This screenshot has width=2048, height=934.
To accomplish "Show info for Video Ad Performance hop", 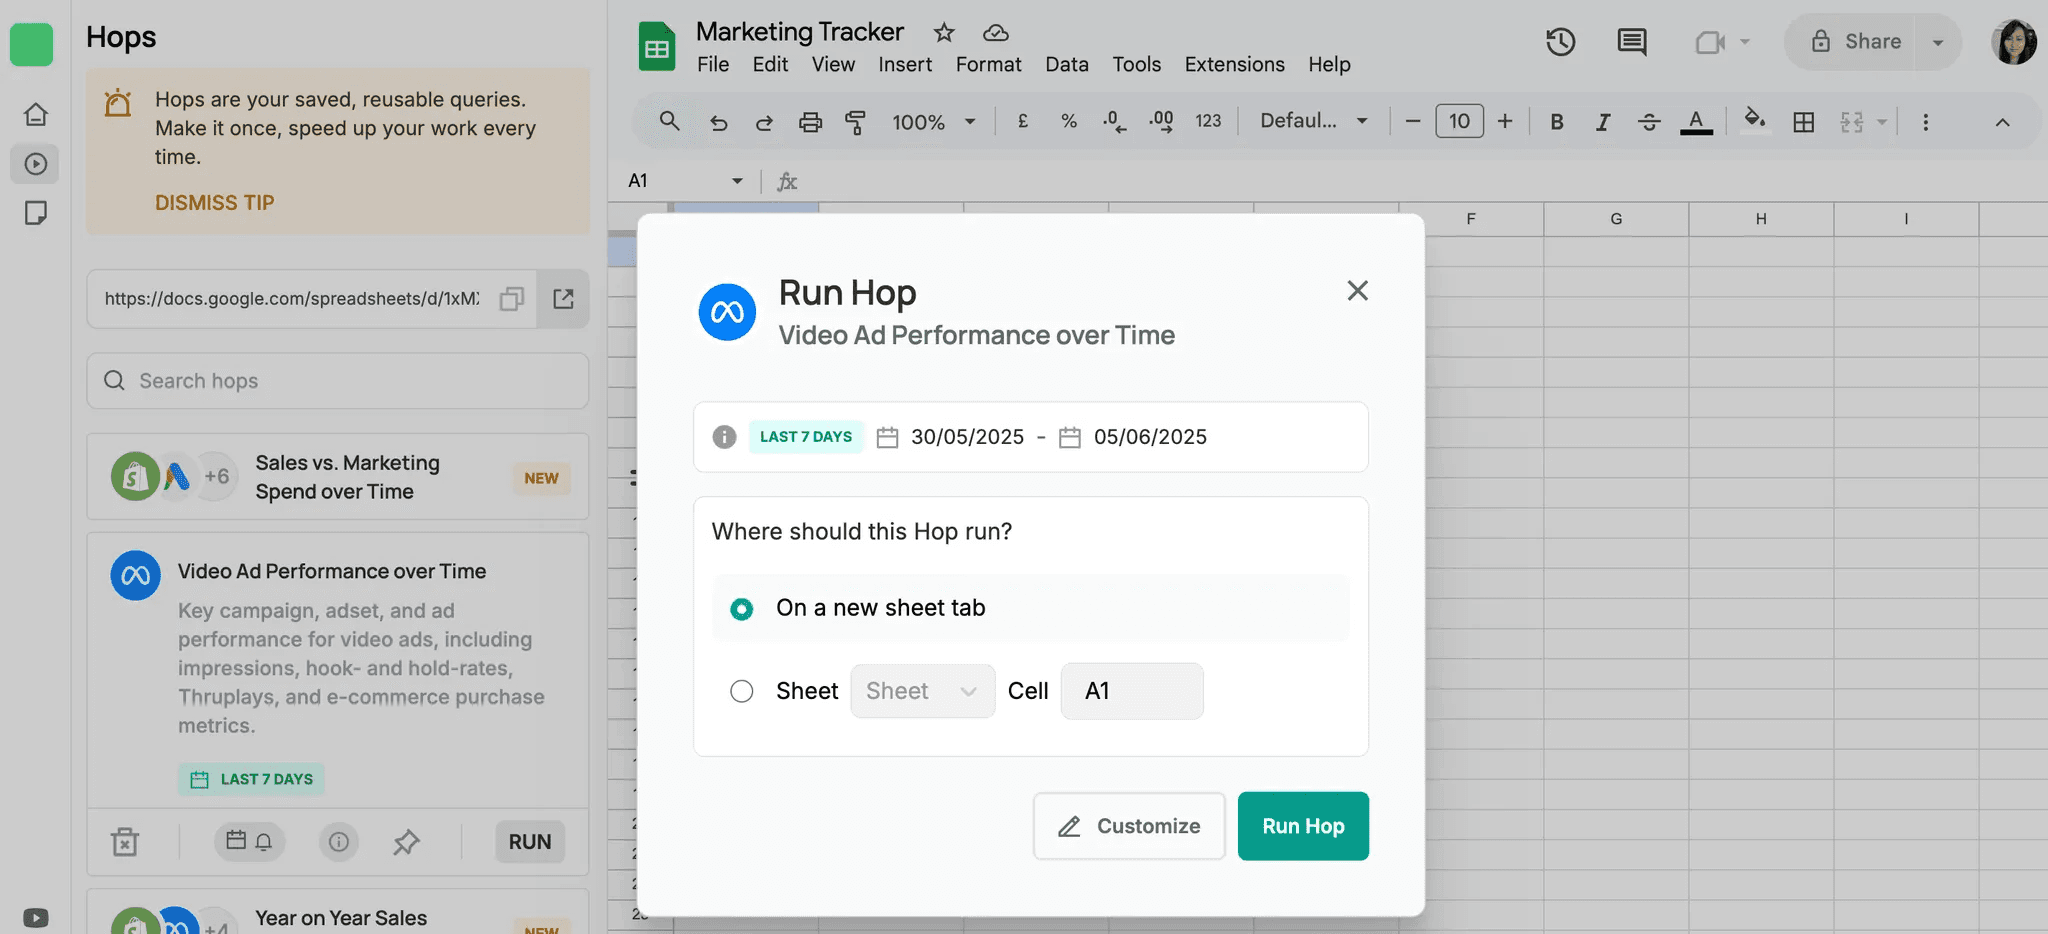I will click(x=339, y=842).
